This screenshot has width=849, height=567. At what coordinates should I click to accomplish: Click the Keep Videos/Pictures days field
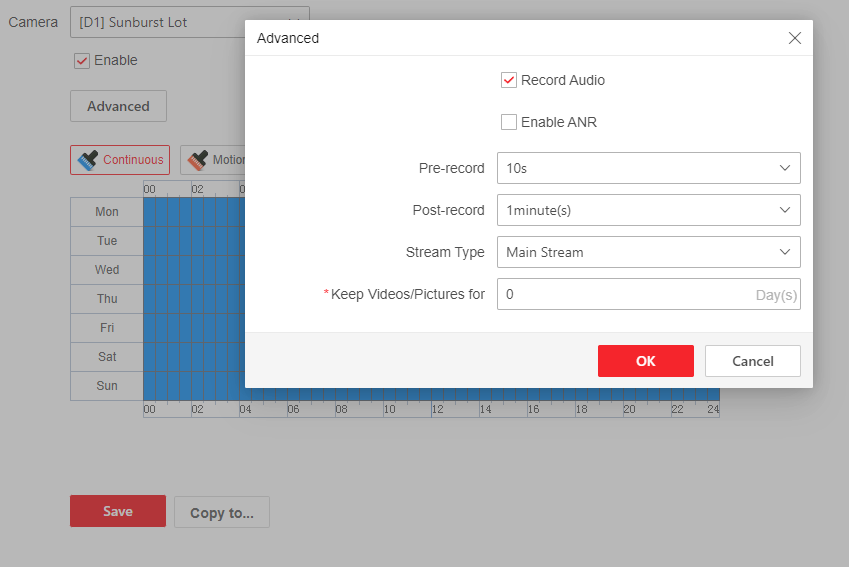[x=625, y=294]
